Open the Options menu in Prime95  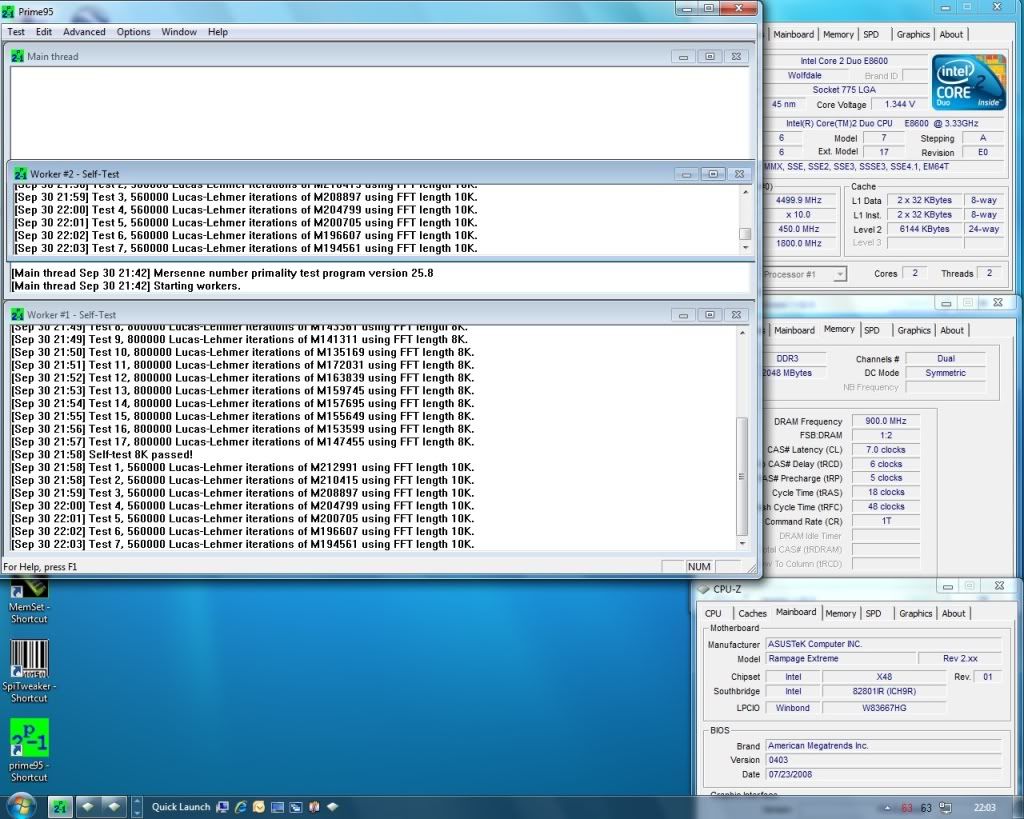[133, 32]
